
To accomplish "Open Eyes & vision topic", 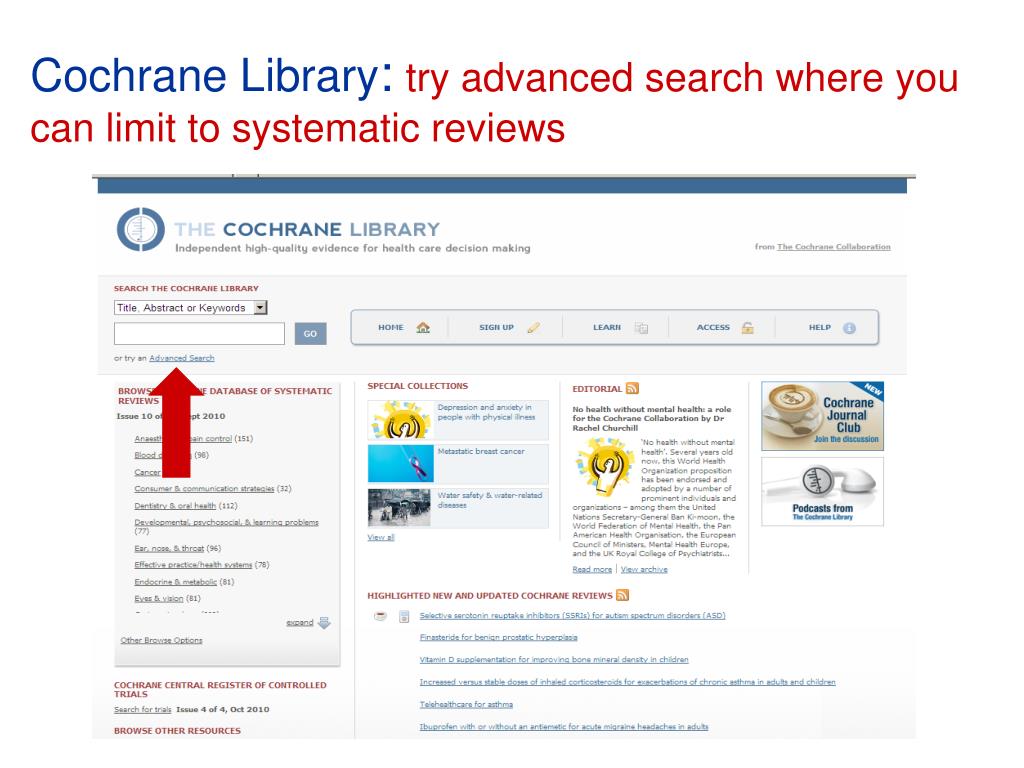I will click(159, 598).
